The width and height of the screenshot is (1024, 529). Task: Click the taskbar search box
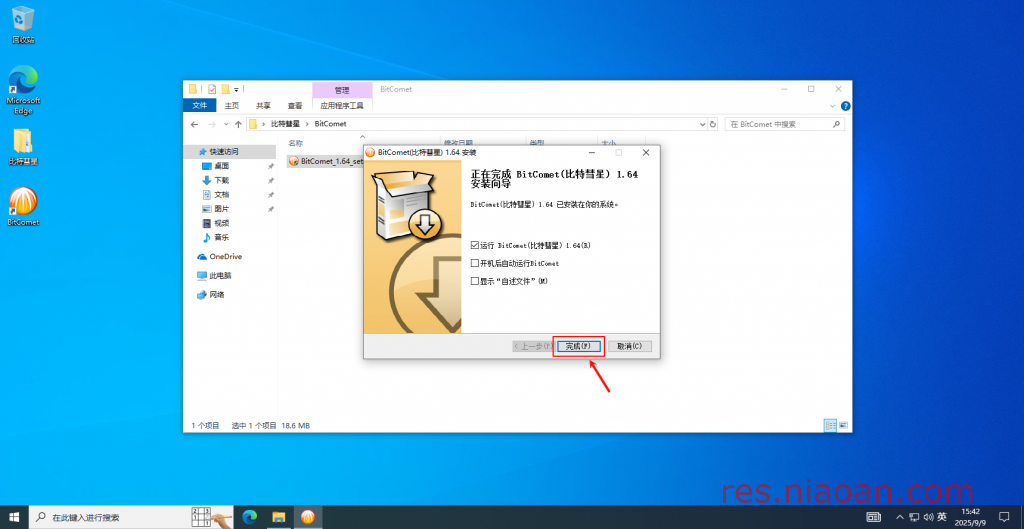point(132,517)
